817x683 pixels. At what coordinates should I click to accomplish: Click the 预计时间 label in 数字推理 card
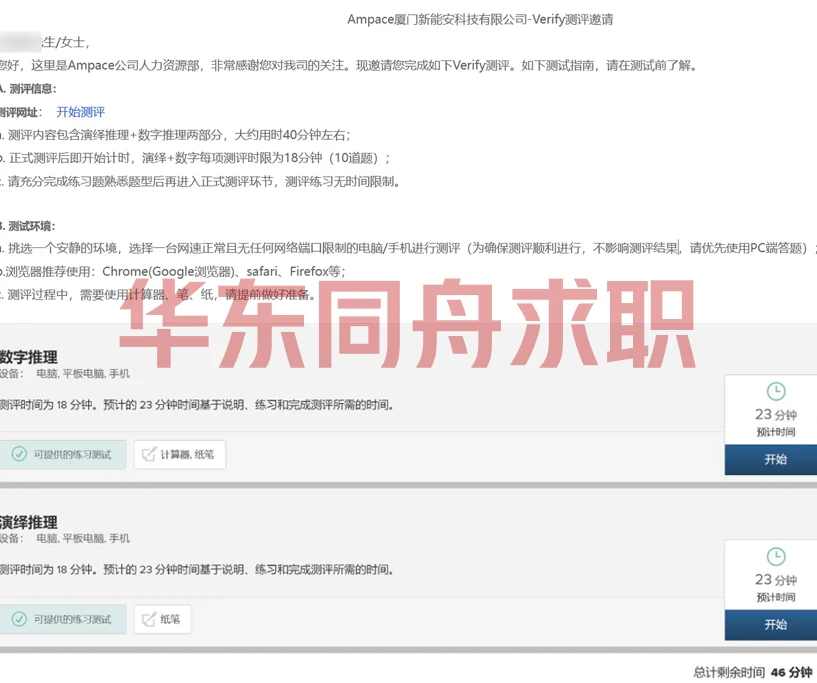(776, 432)
